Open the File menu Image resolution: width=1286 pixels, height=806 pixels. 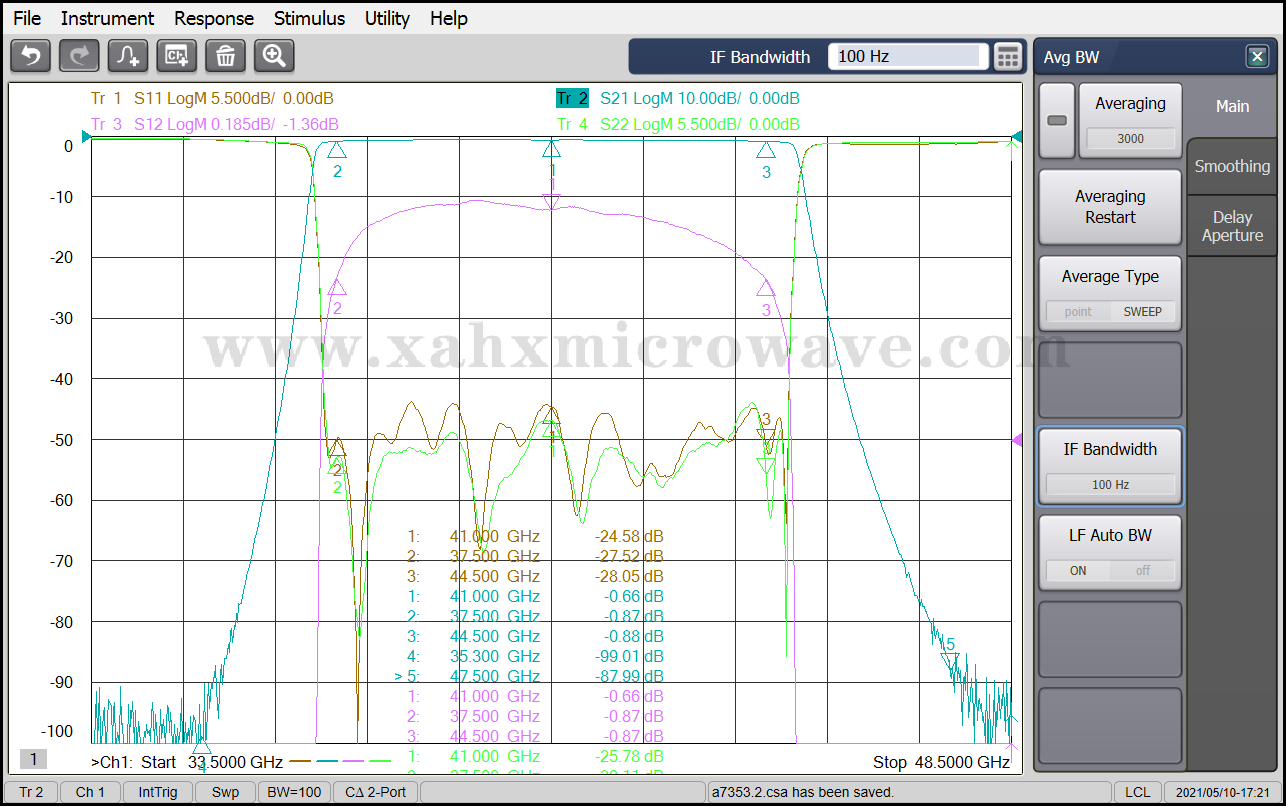click(x=27, y=18)
